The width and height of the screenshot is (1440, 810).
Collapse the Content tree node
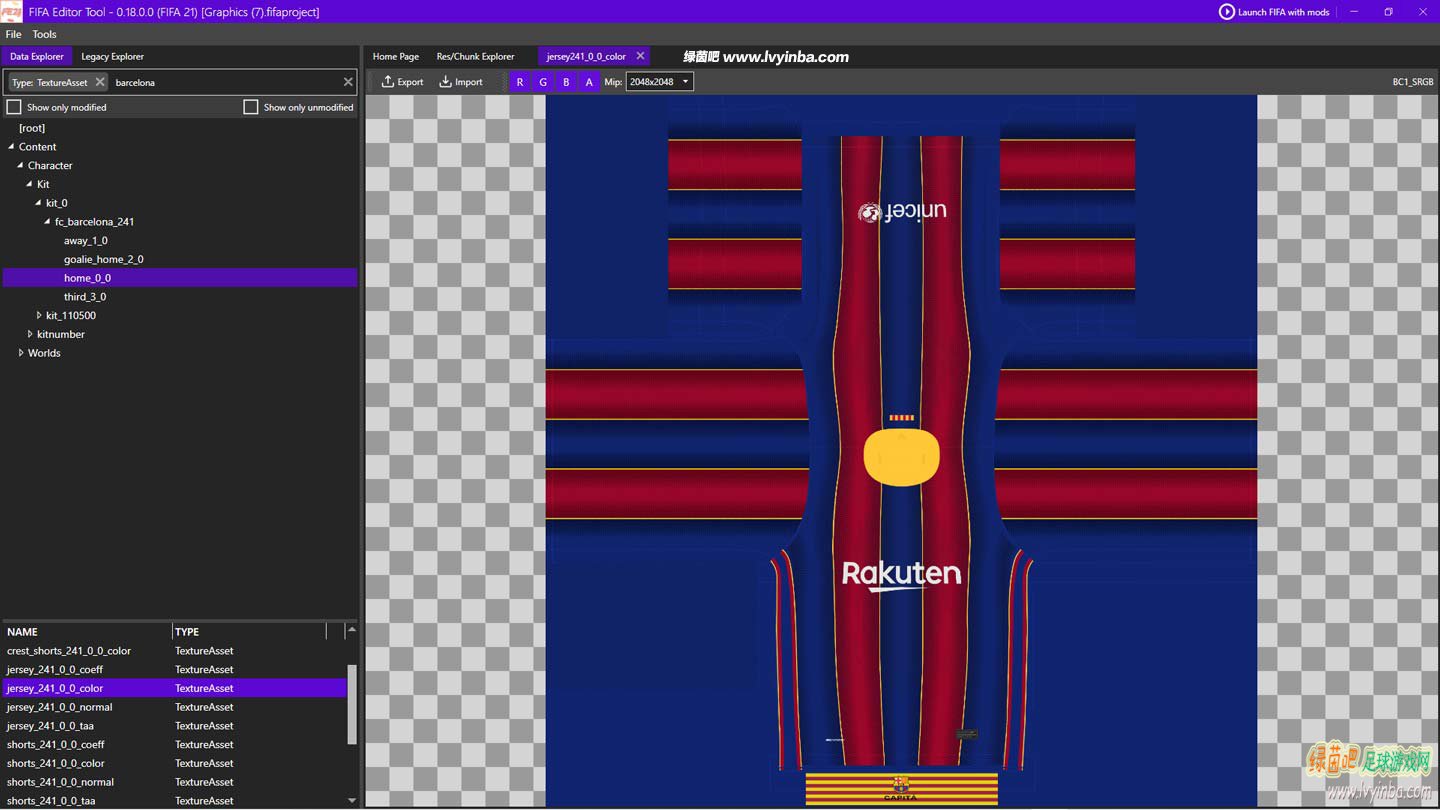coord(12,147)
